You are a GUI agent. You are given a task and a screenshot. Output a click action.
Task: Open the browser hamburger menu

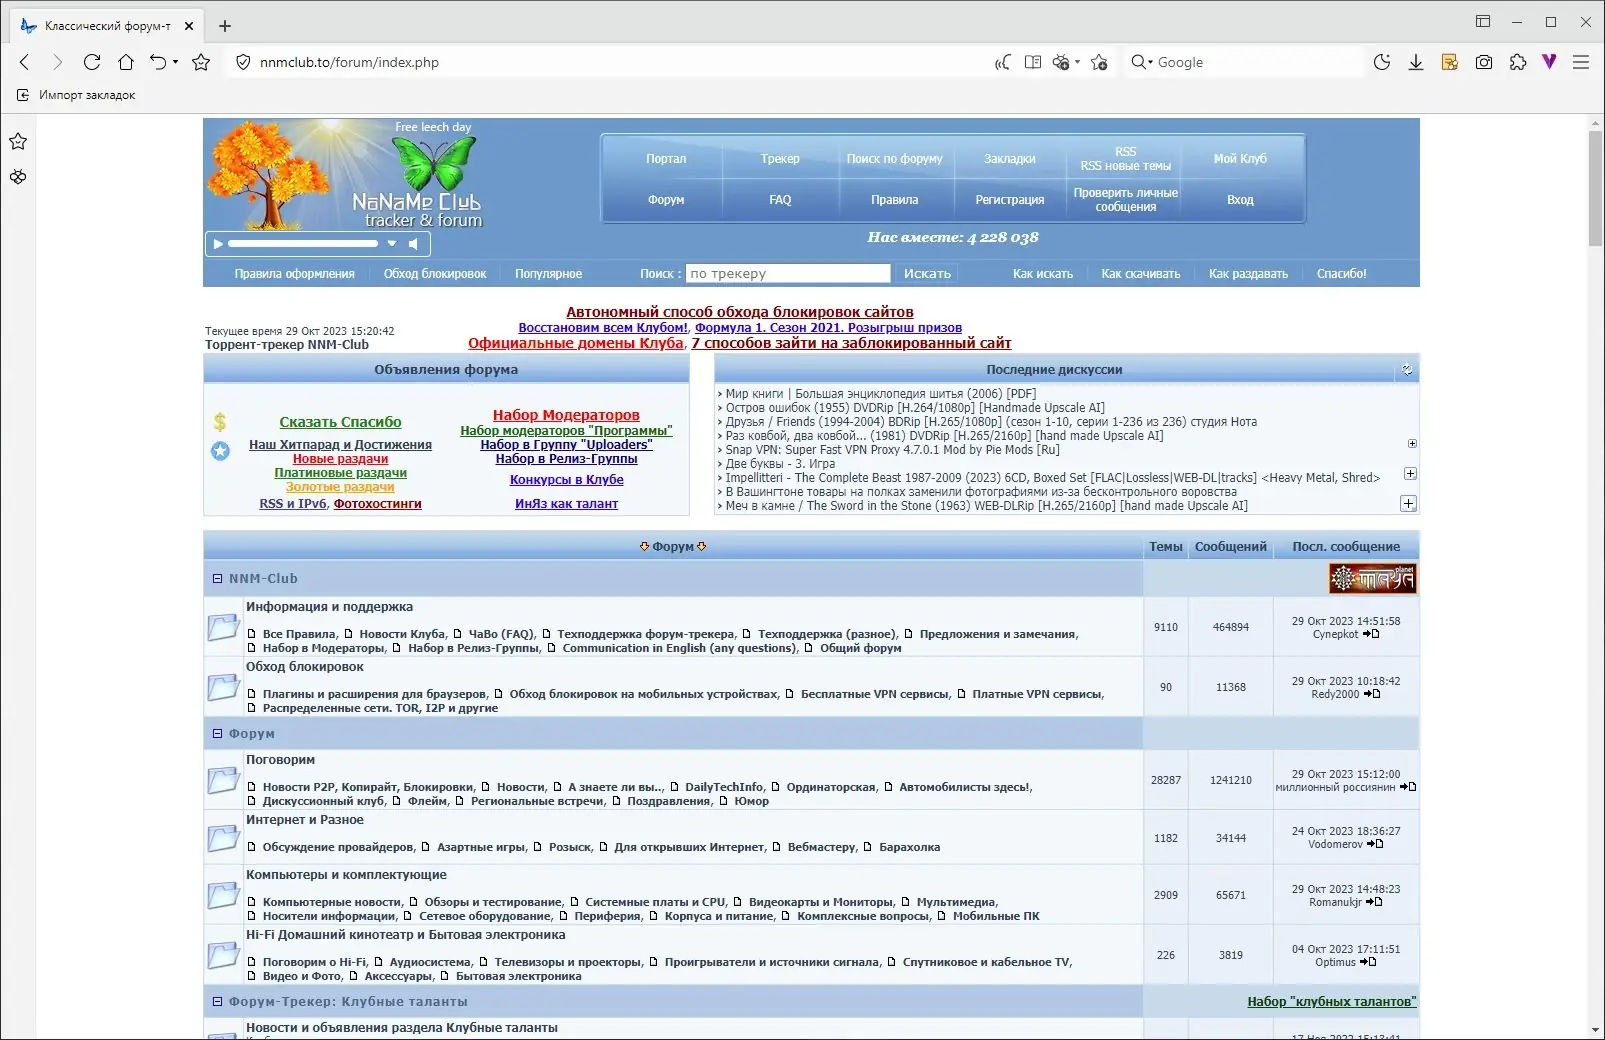tap(1581, 62)
